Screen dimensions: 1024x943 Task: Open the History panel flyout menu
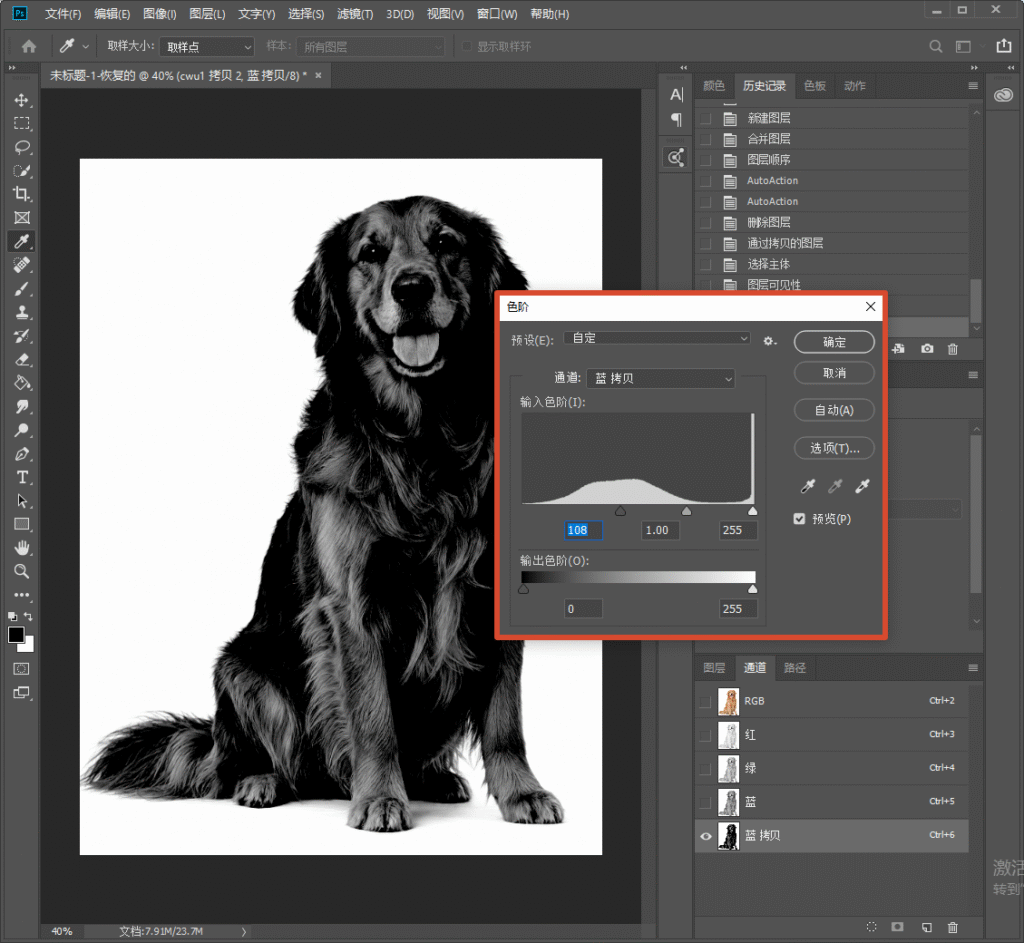coord(972,86)
